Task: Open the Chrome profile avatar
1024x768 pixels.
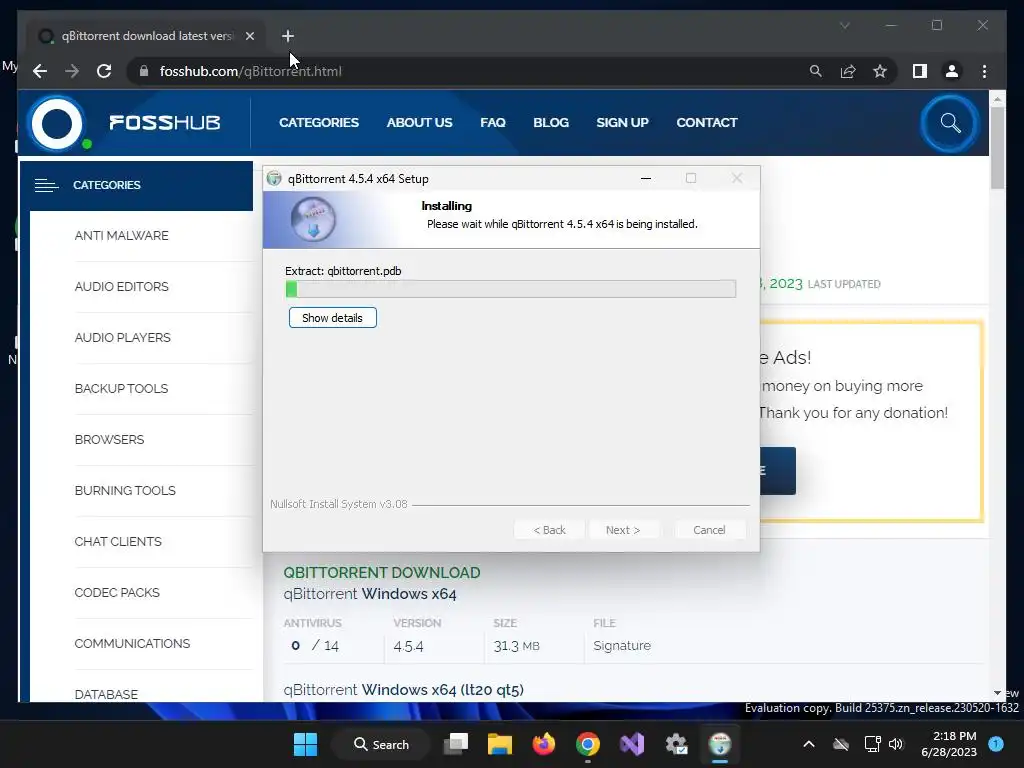Action: [x=952, y=71]
